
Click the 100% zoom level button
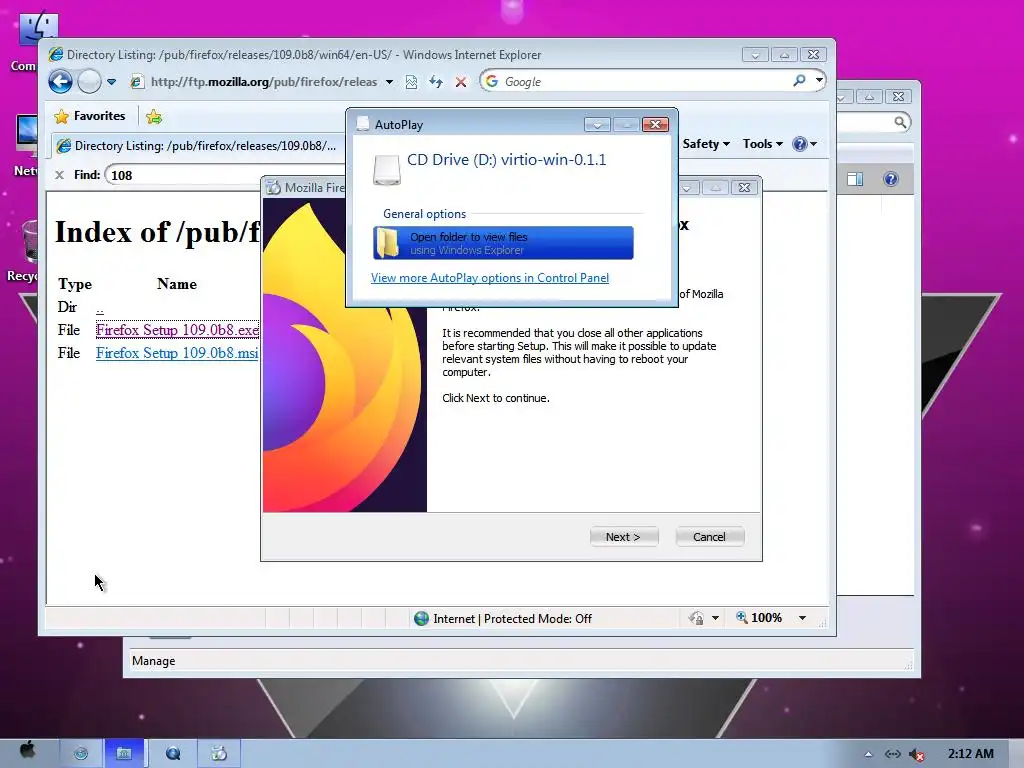[760, 618]
